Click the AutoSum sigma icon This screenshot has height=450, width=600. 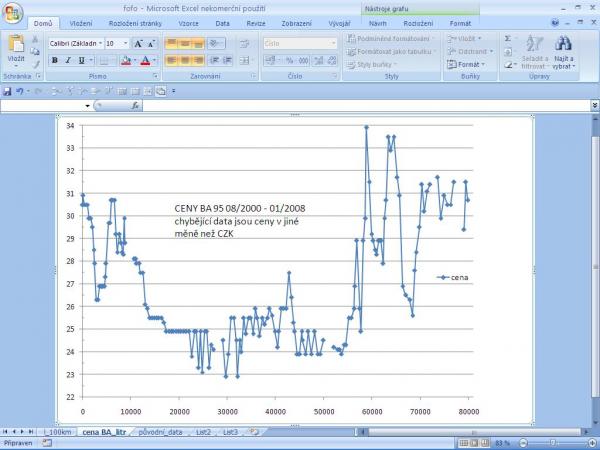click(507, 38)
